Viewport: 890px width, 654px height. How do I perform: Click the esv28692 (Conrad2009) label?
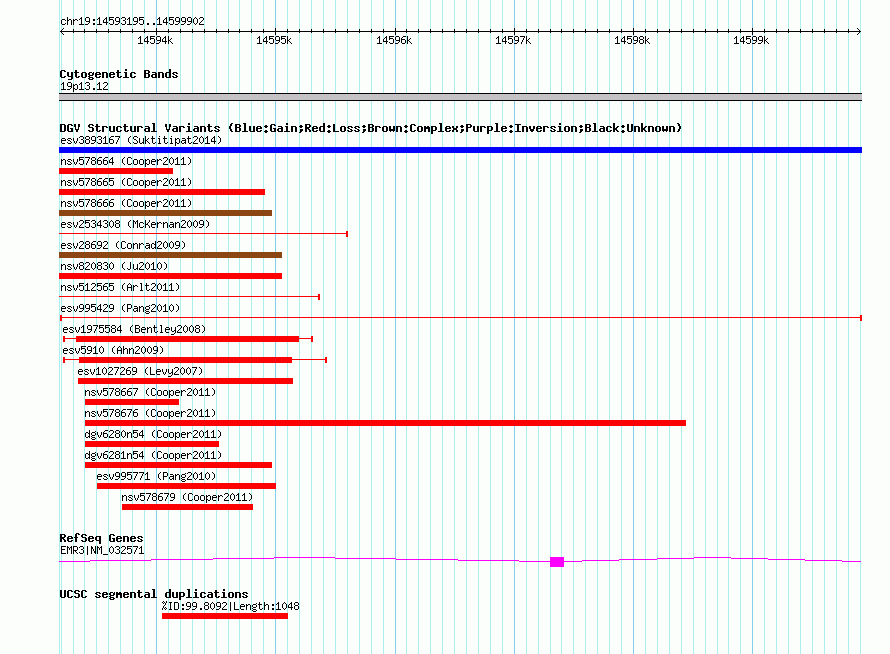pyautogui.click(x=123, y=245)
